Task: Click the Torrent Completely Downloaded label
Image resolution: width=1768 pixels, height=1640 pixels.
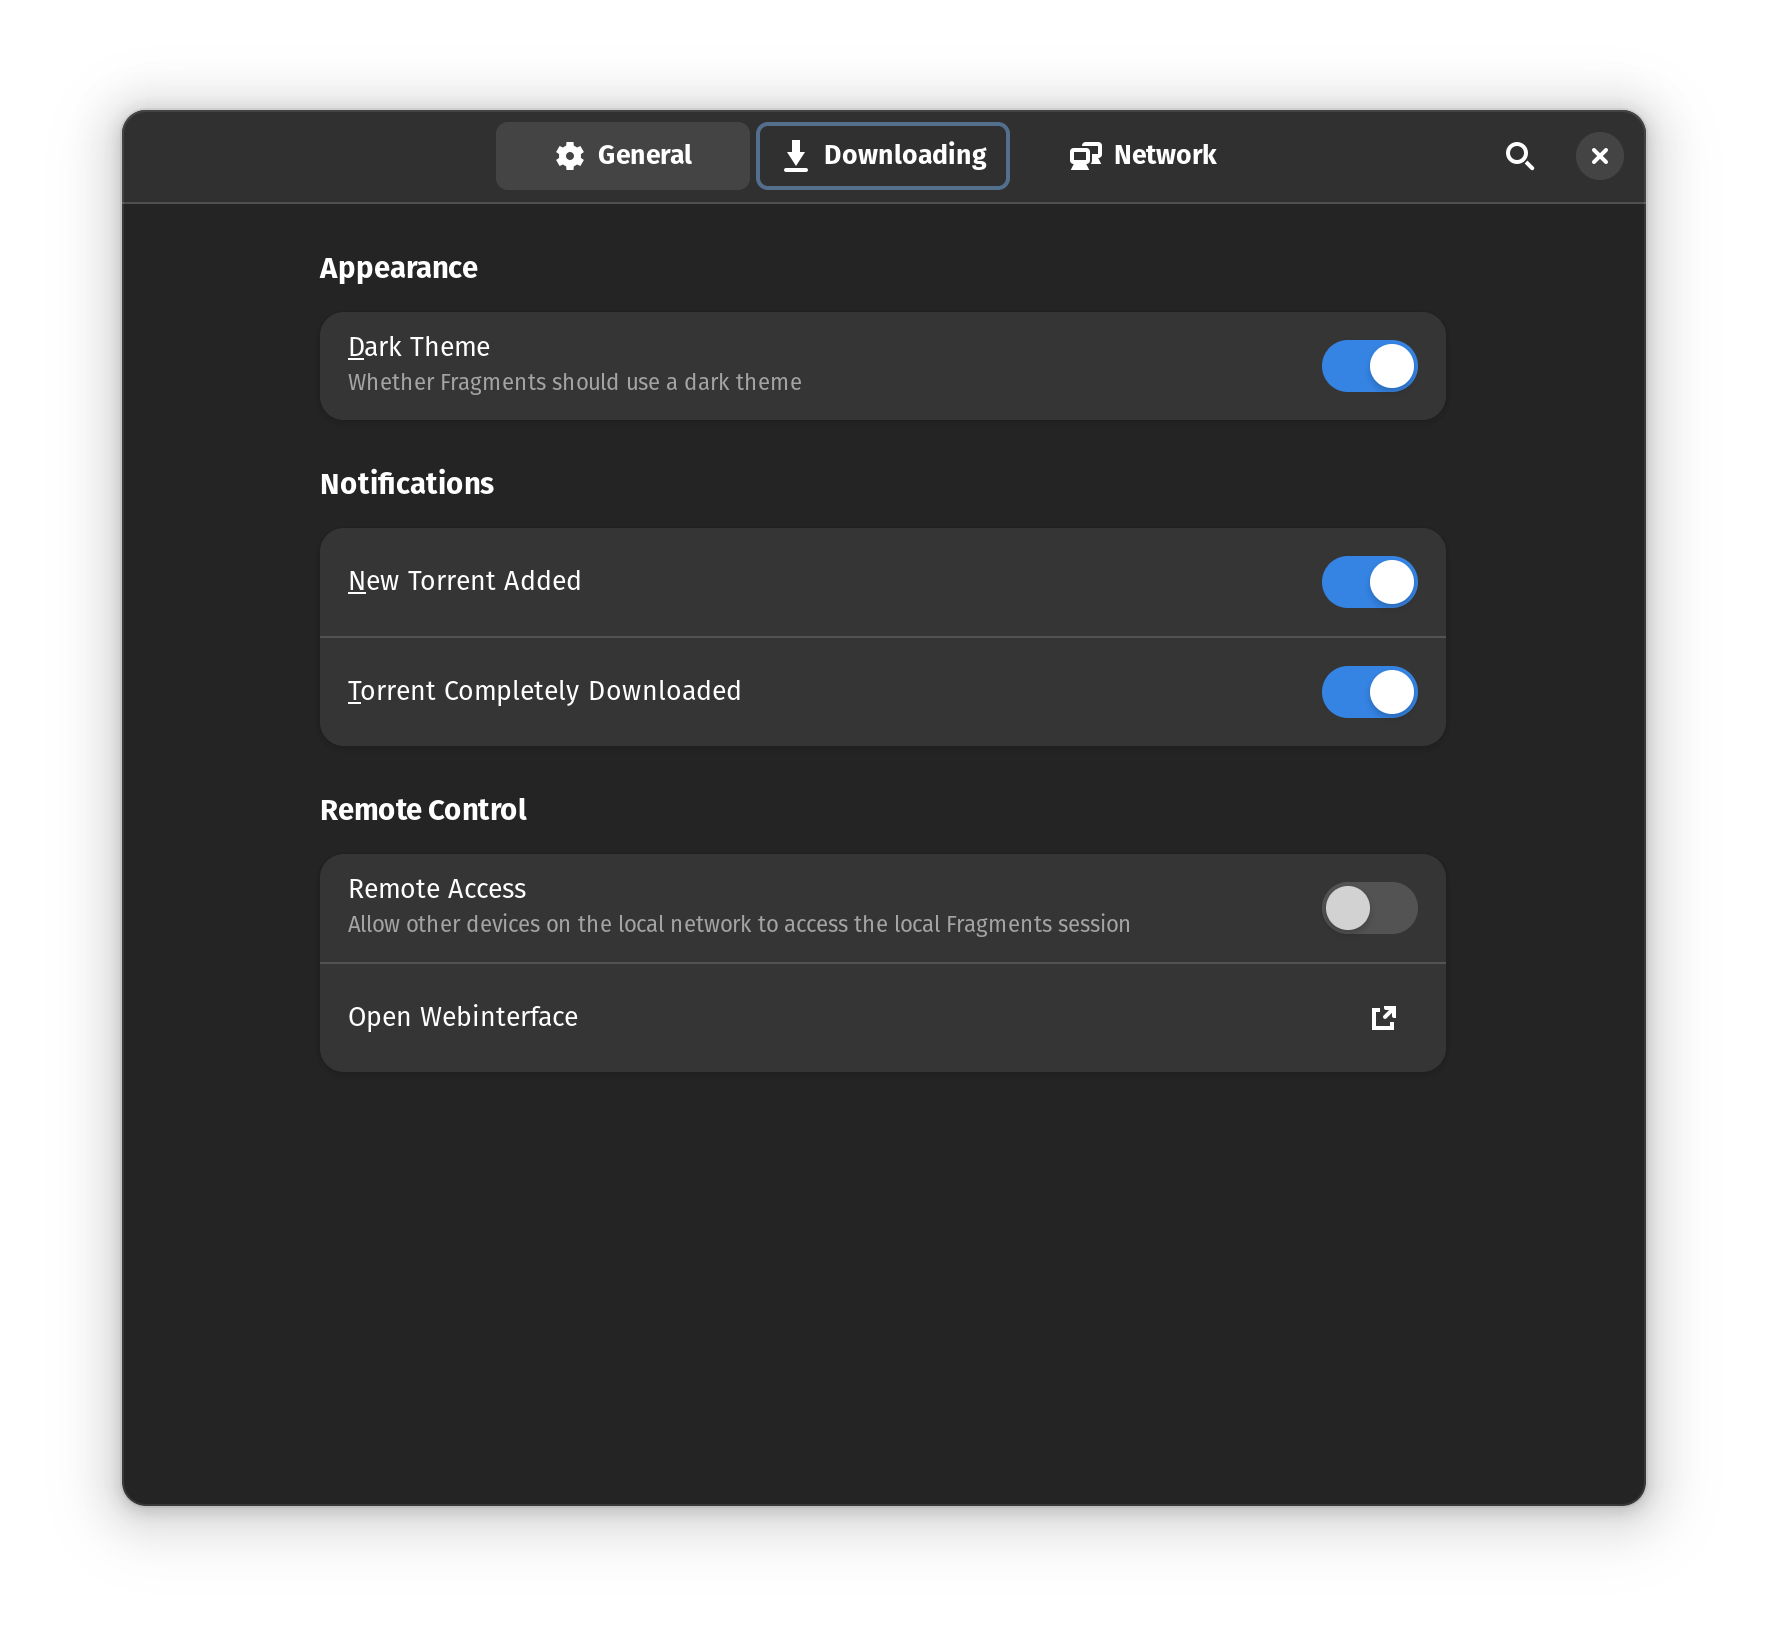Action: pyautogui.click(x=544, y=691)
